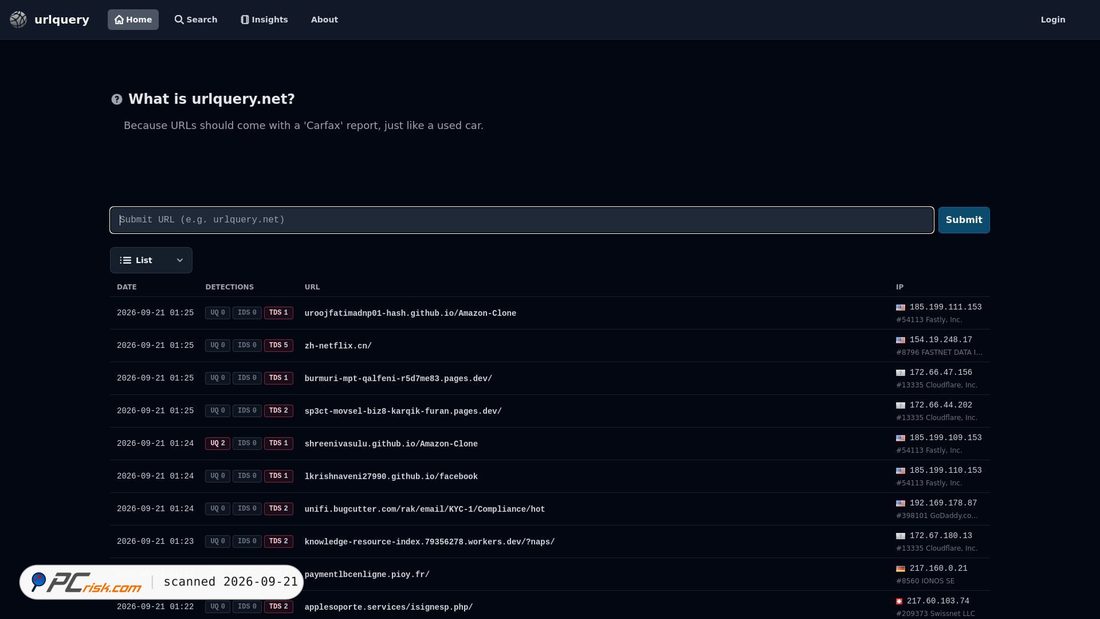This screenshot has width=1100, height=619.
Task: Open paymentlbcenligne.pioy.fr report
Action: (x=367, y=574)
